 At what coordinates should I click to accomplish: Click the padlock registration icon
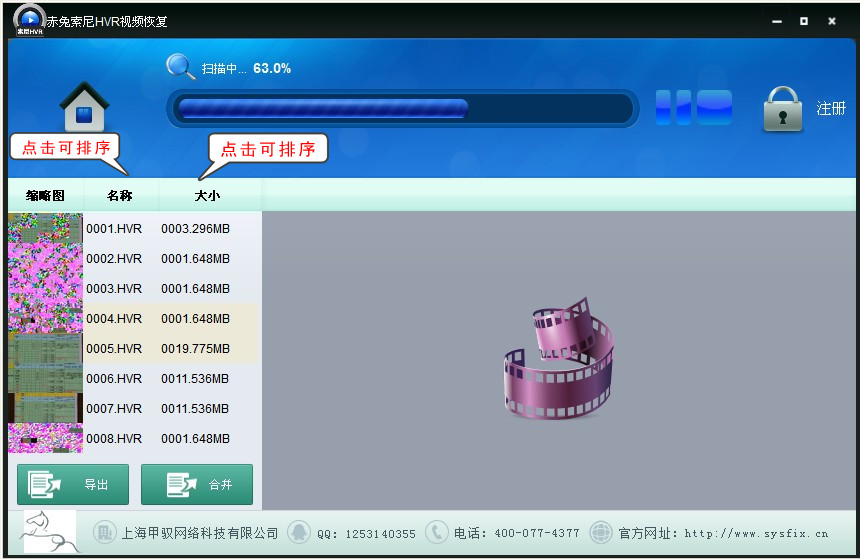783,109
